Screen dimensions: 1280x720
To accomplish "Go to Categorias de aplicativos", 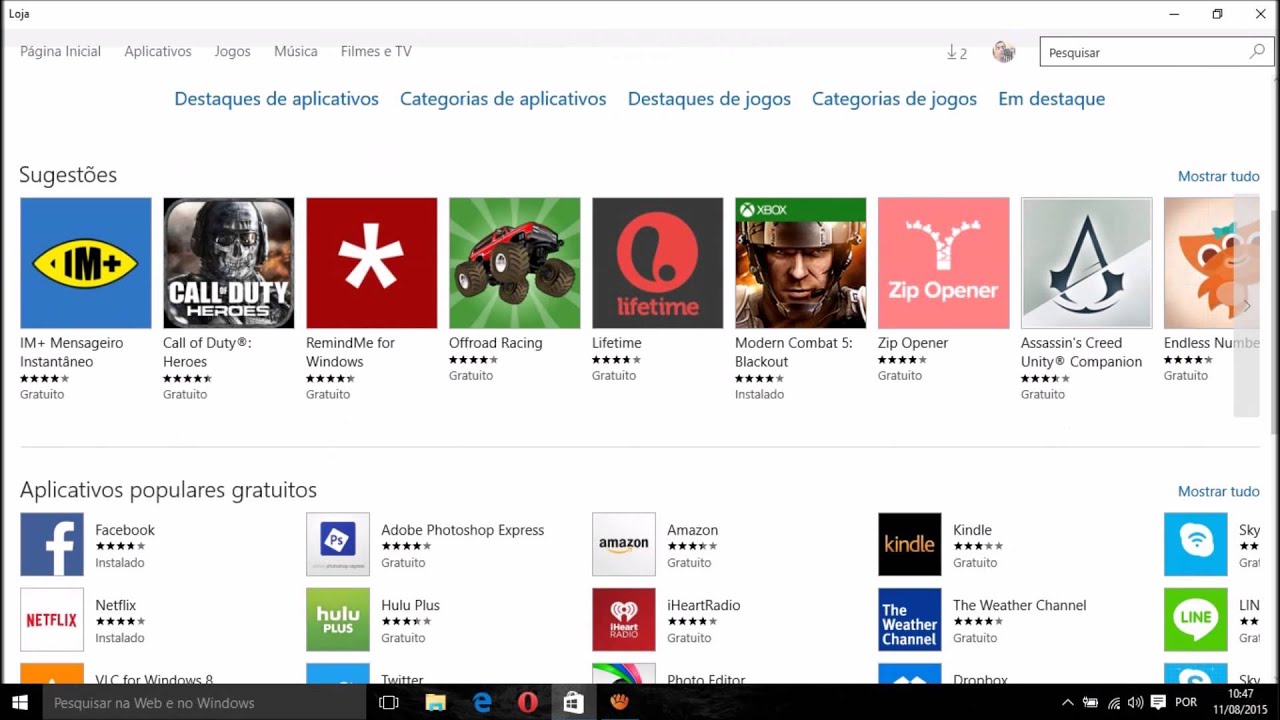I will click(503, 99).
